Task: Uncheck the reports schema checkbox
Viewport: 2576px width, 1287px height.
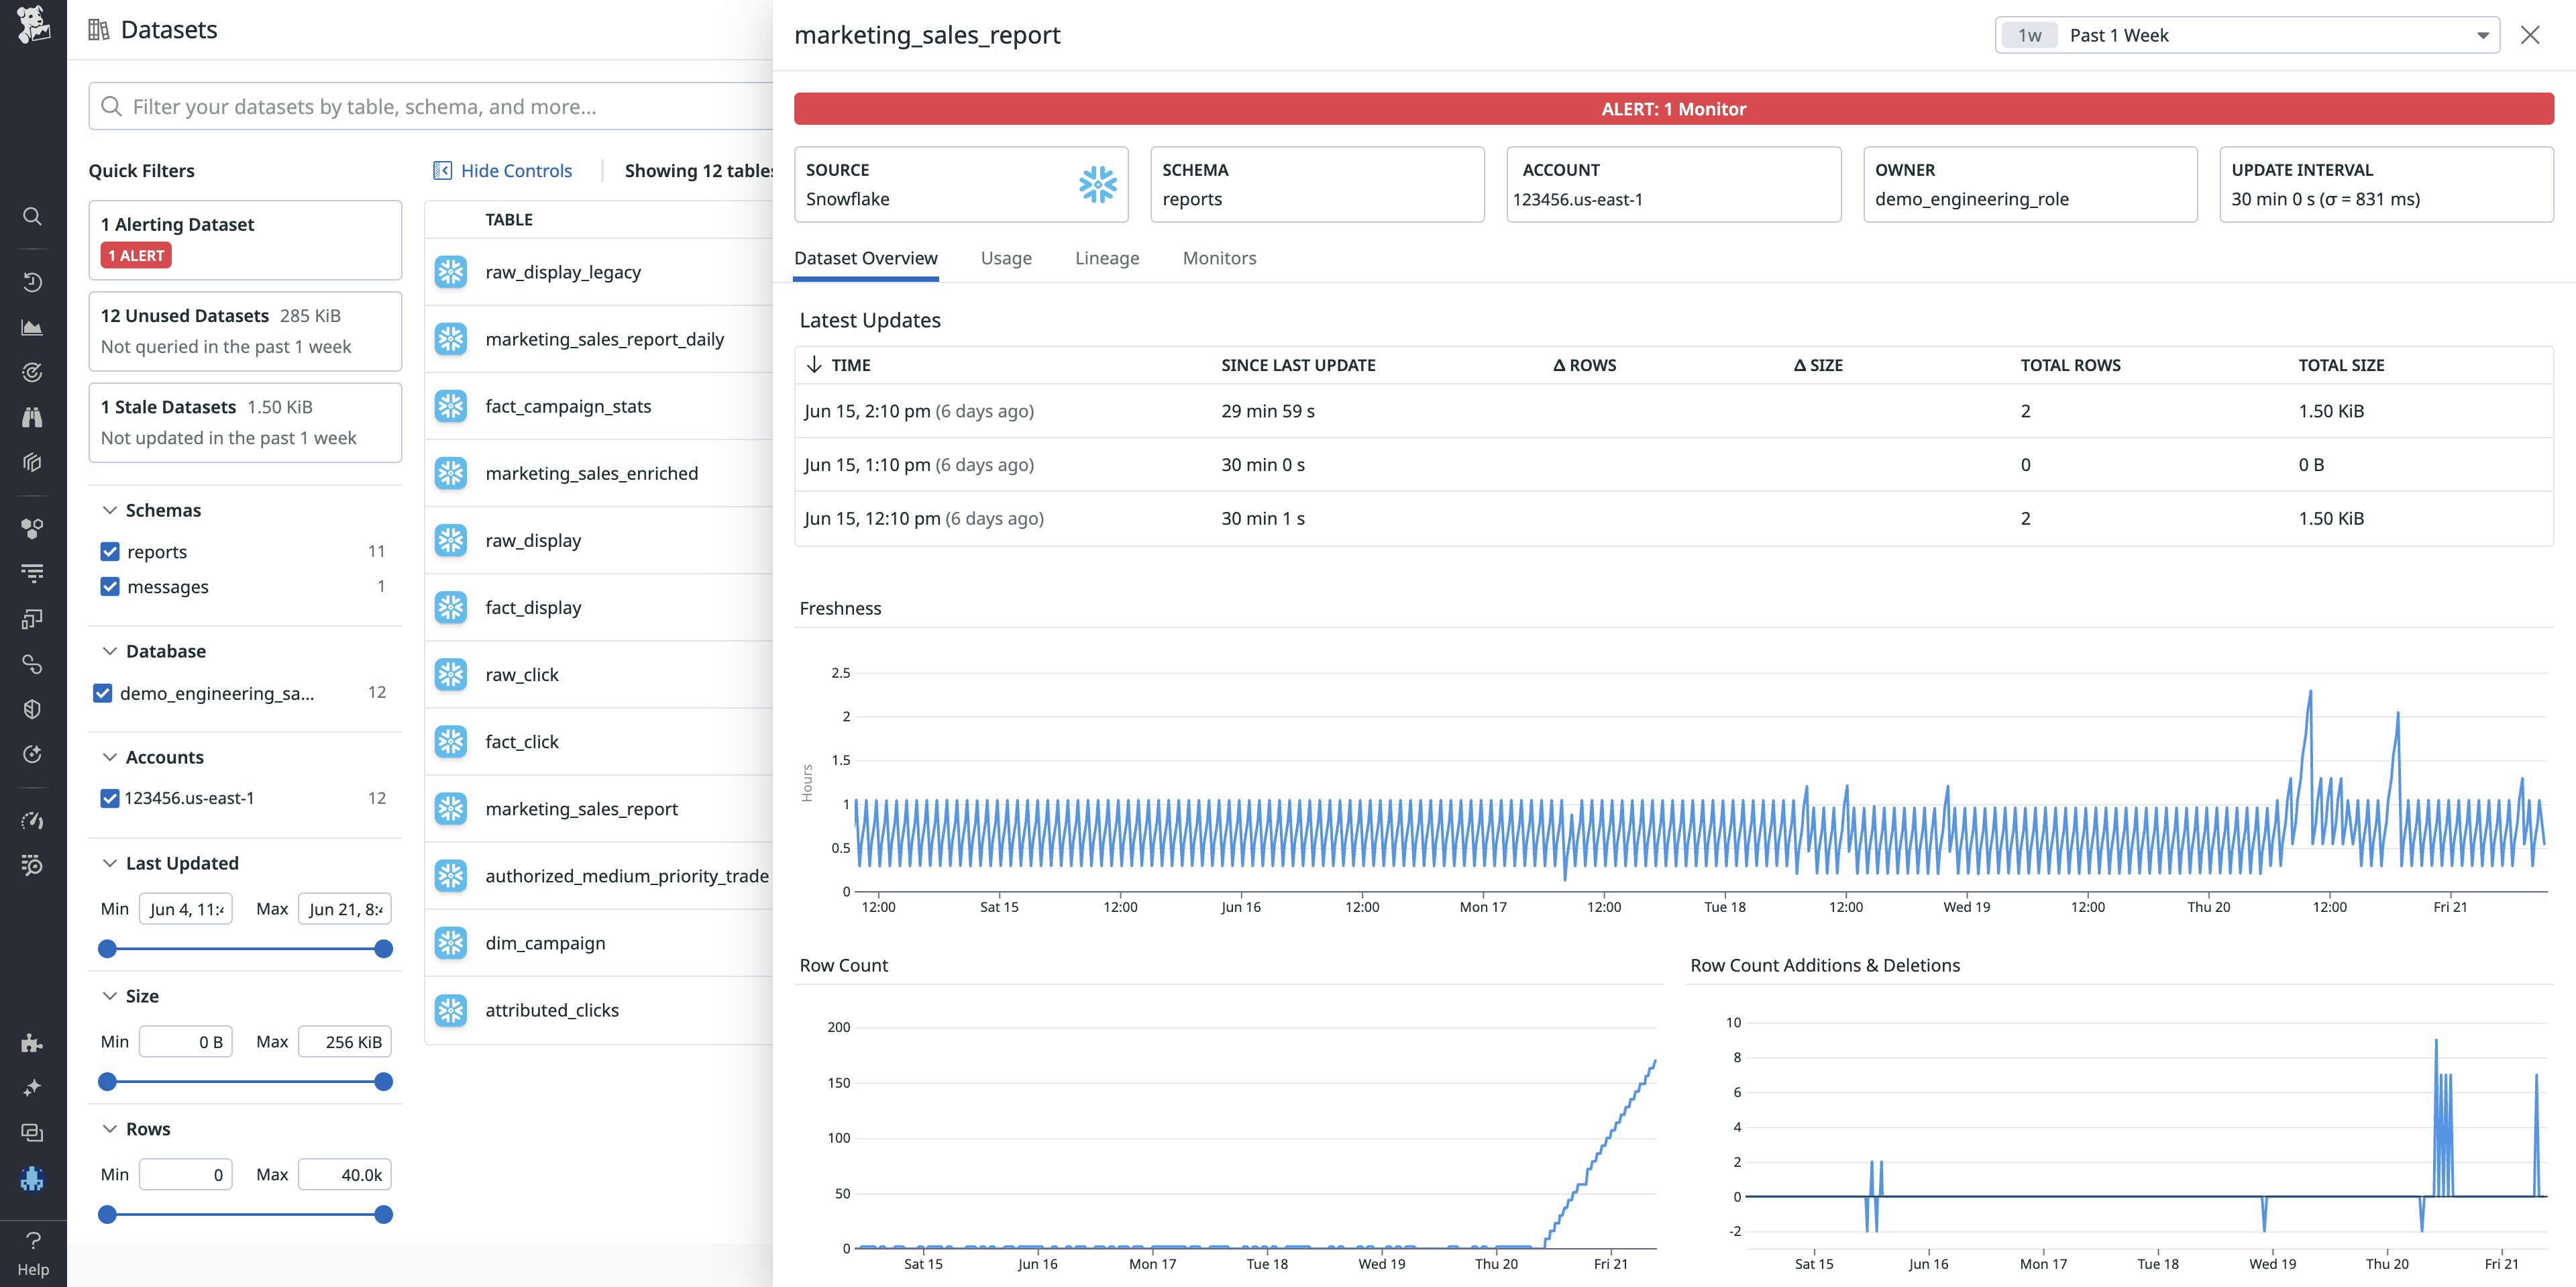Action: (x=110, y=552)
